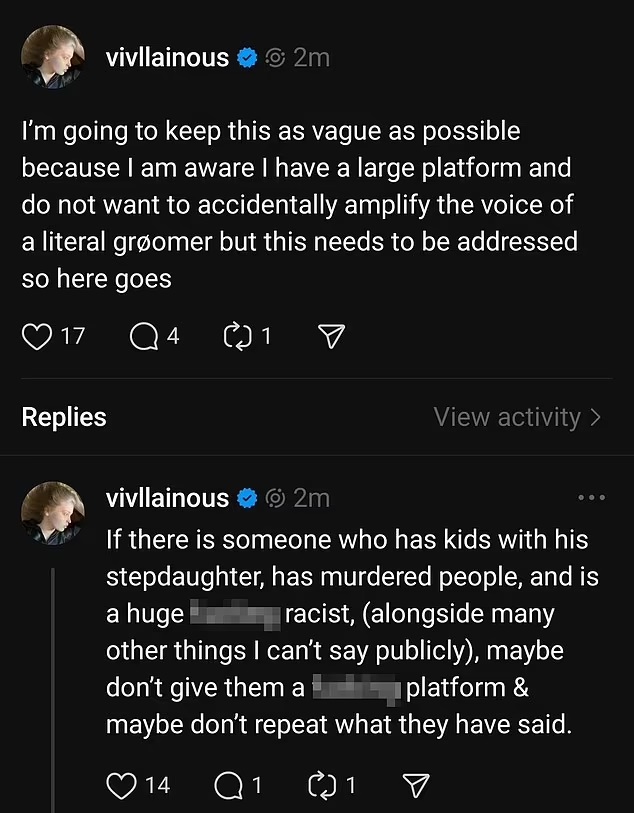Share the reply via send icon
Viewport: 634px width, 813px height.
414,785
